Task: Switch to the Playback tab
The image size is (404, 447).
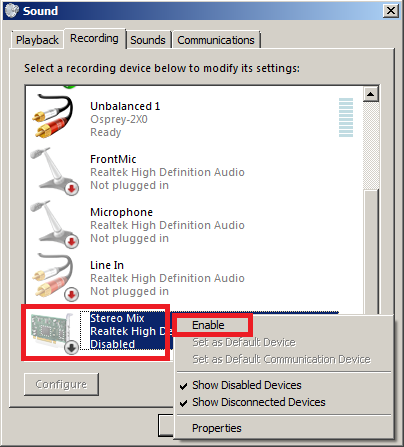Action: click(37, 40)
